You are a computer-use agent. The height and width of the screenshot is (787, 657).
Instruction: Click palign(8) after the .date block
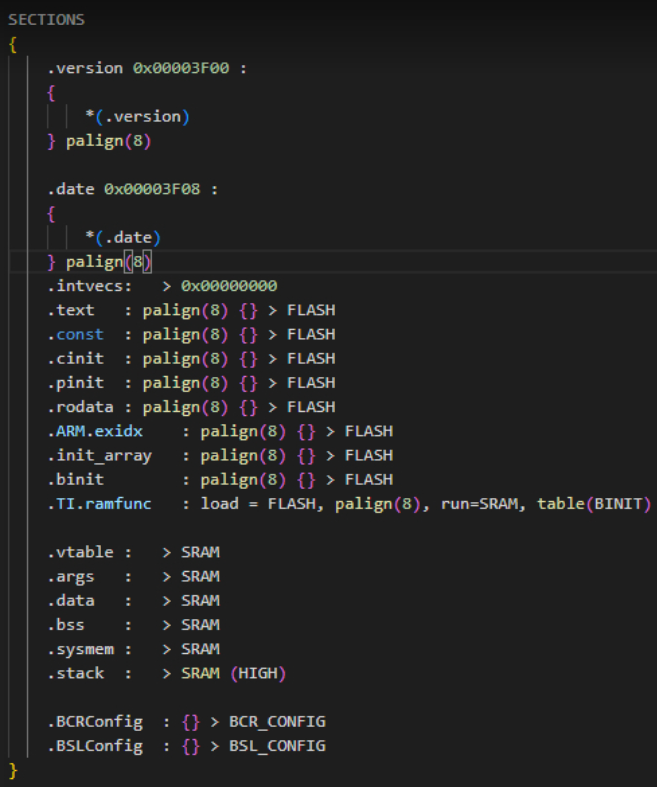point(108,262)
